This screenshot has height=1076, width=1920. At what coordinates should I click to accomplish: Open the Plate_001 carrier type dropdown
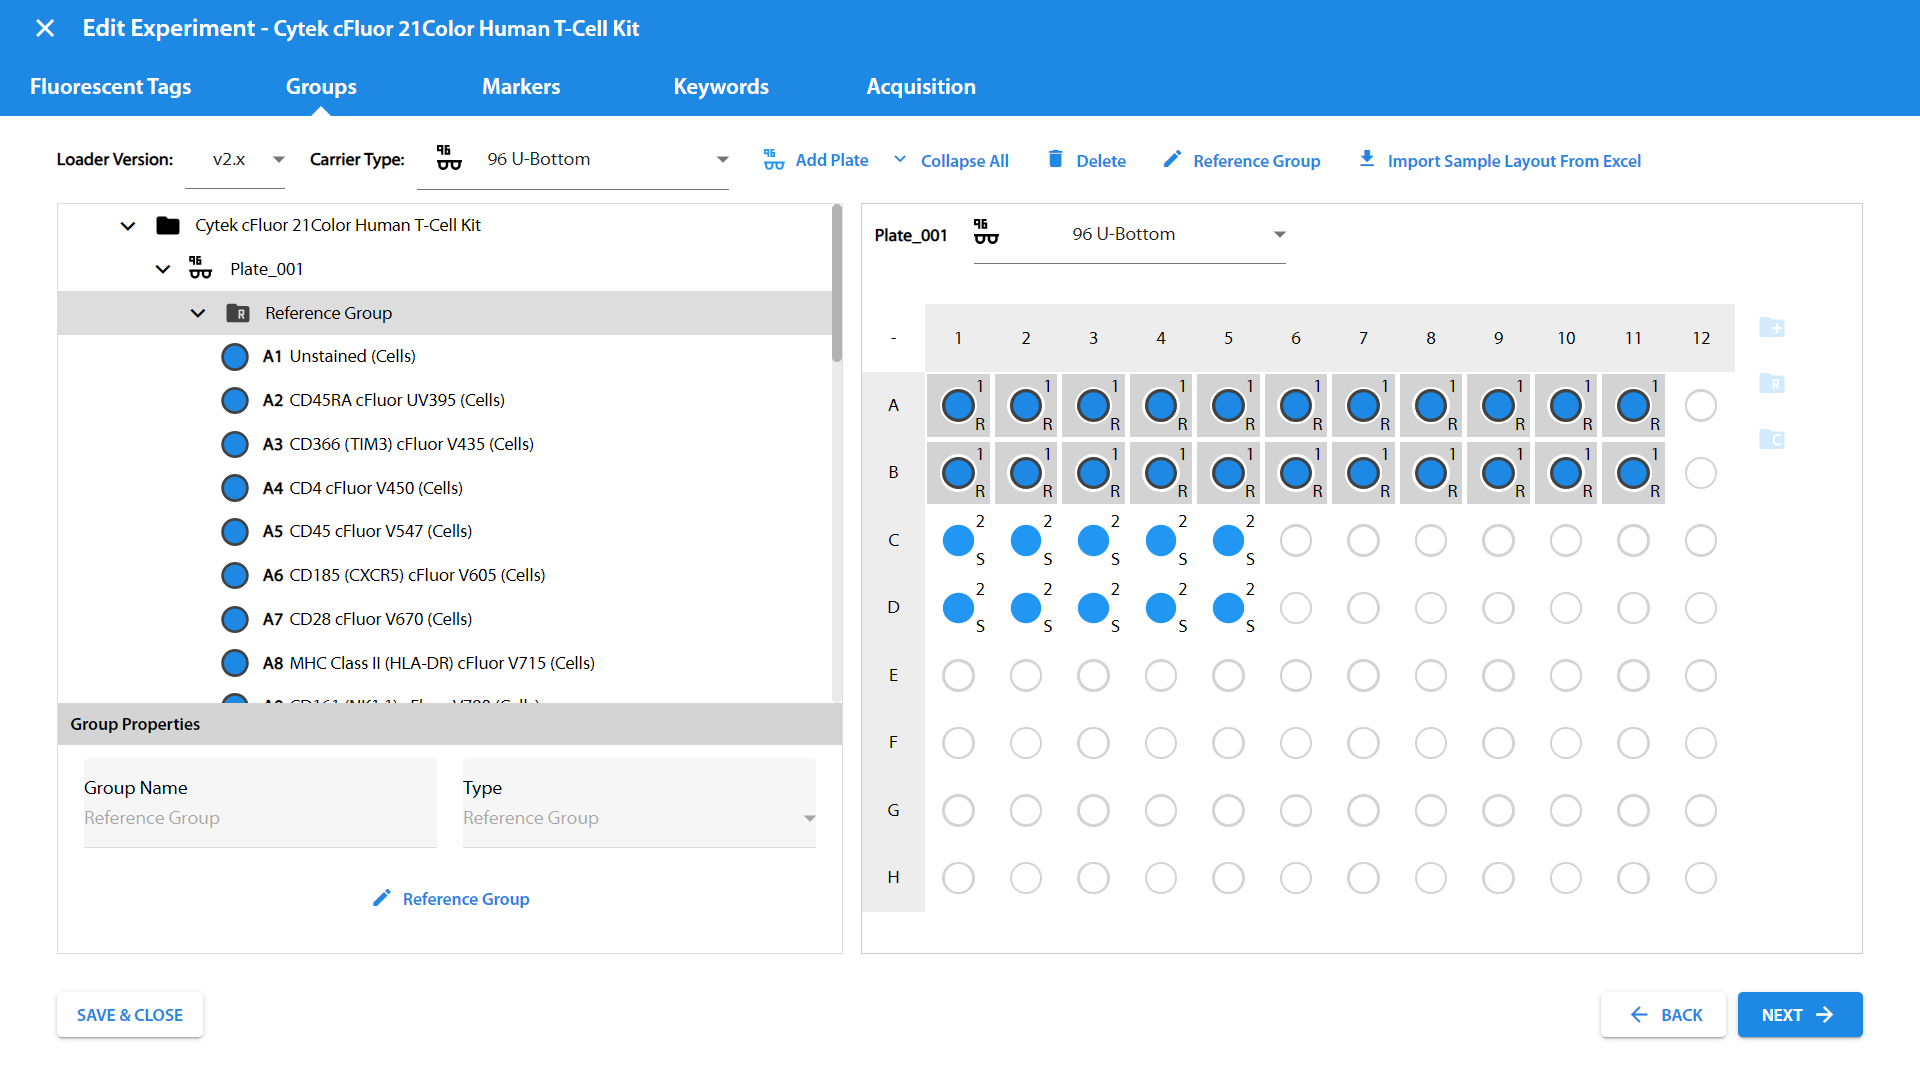(1130, 235)
